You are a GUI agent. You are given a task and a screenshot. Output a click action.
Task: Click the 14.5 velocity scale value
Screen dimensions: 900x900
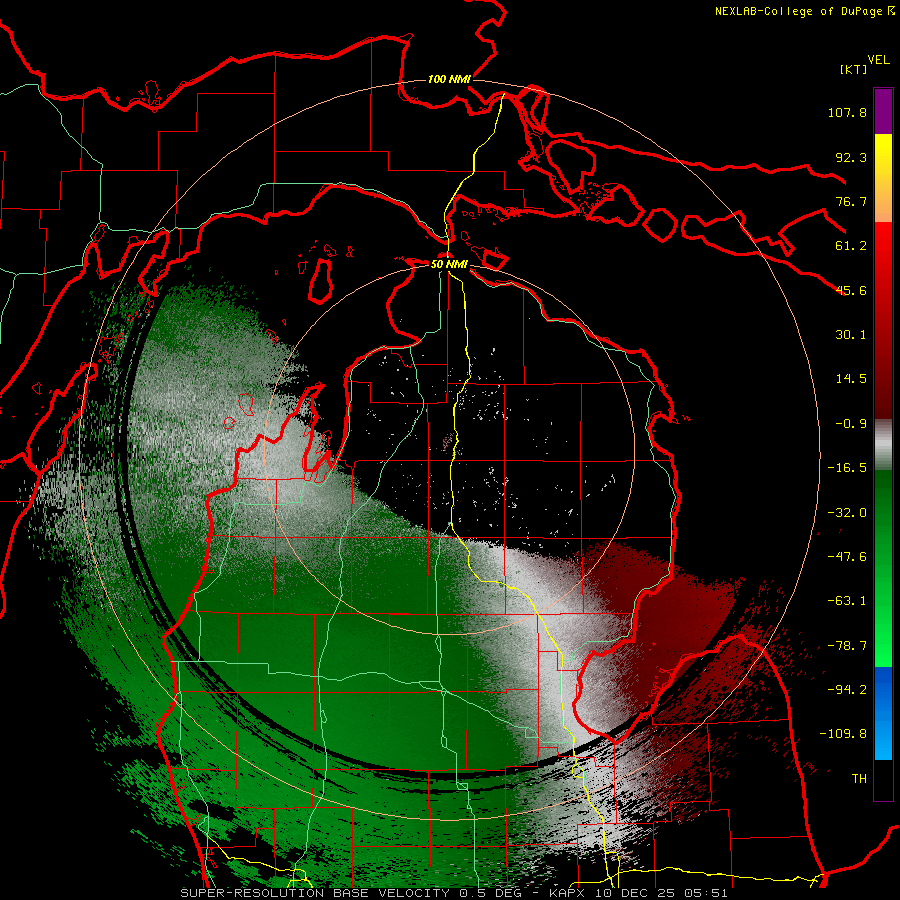(851, 379)
